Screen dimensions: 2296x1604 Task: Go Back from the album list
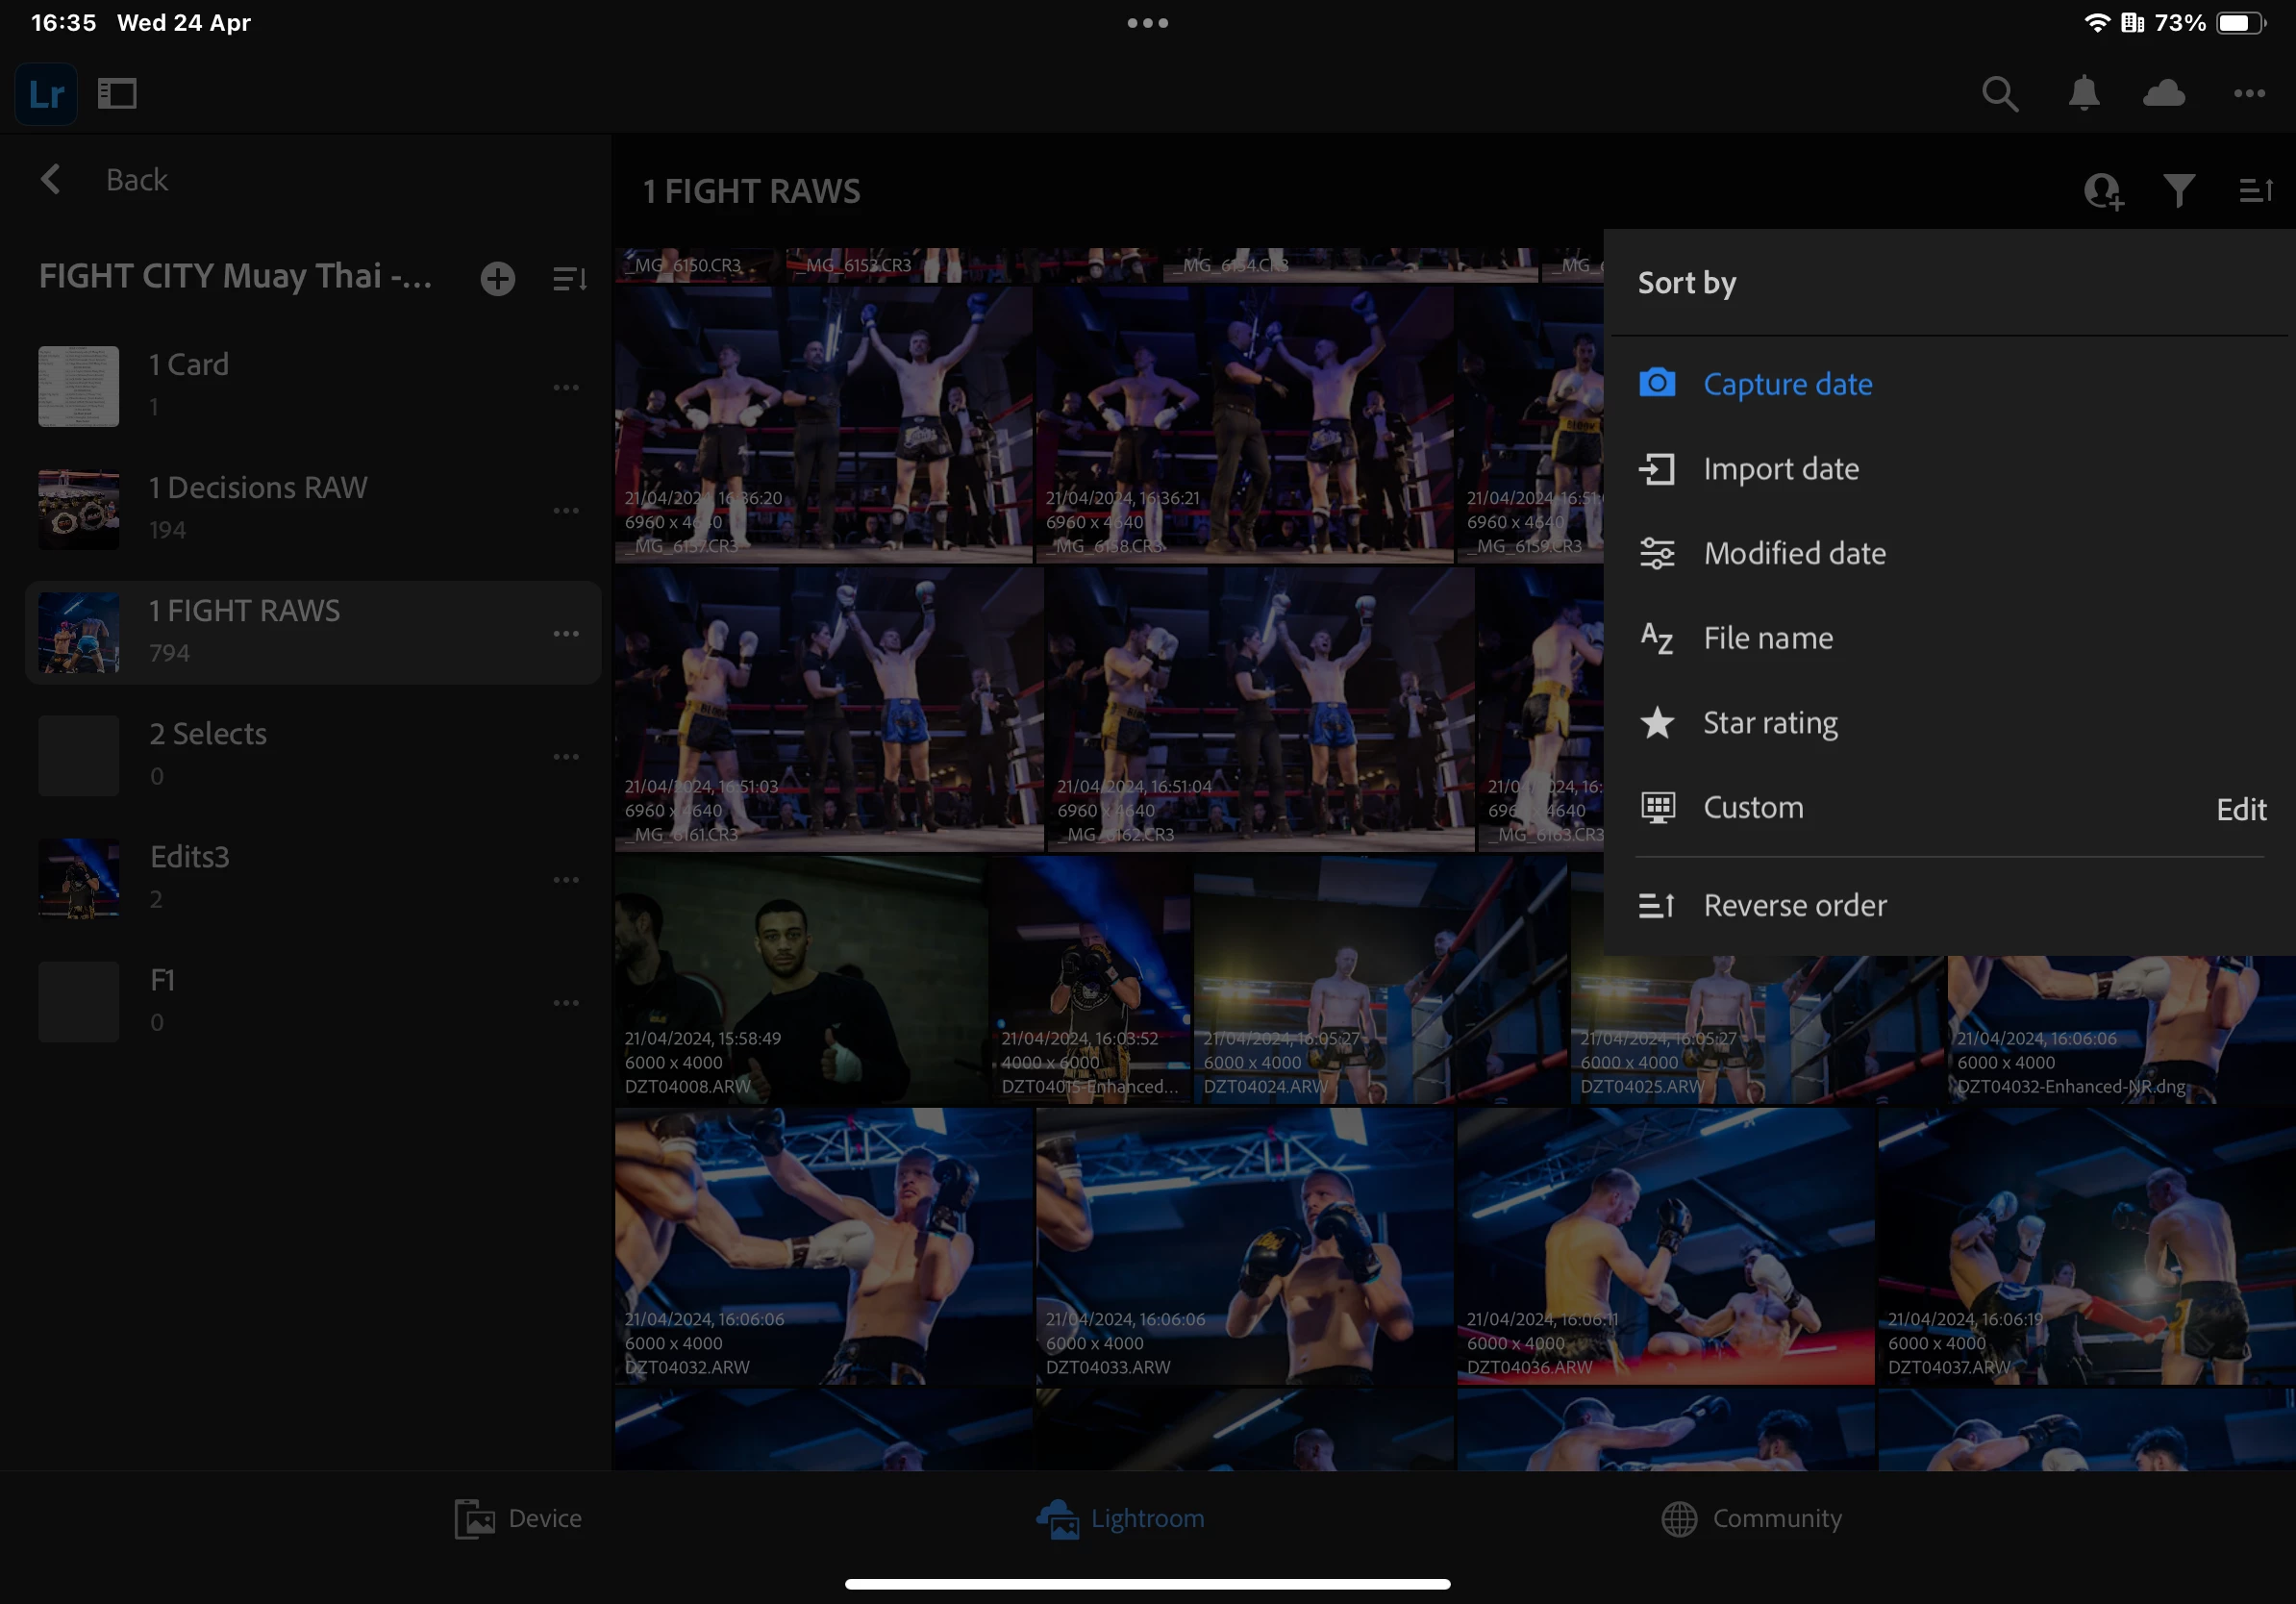tap(105, 180)
